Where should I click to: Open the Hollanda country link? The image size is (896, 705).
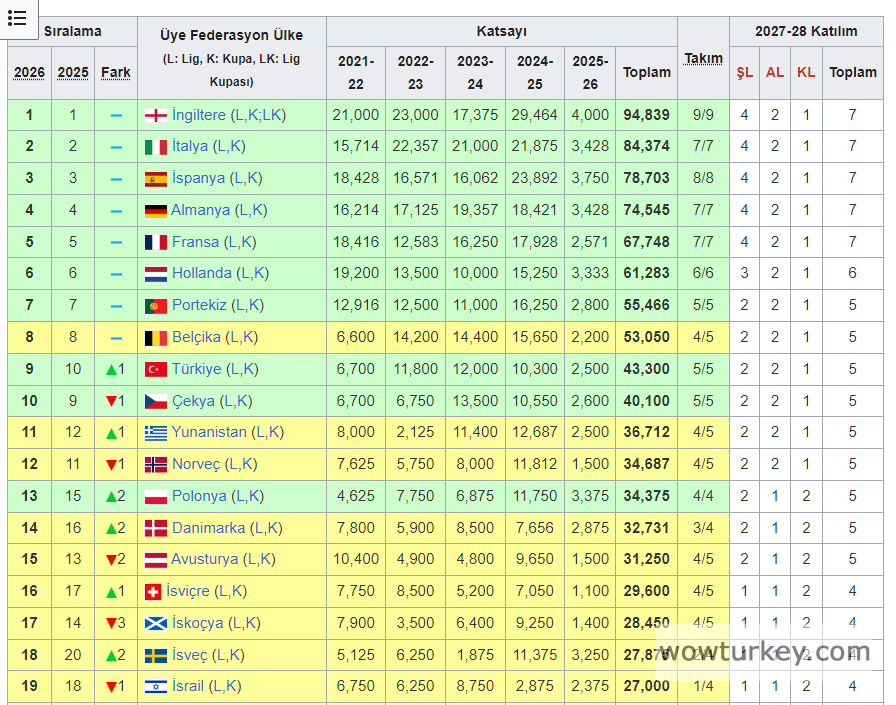pyautogui.click(x=201, y=273)
